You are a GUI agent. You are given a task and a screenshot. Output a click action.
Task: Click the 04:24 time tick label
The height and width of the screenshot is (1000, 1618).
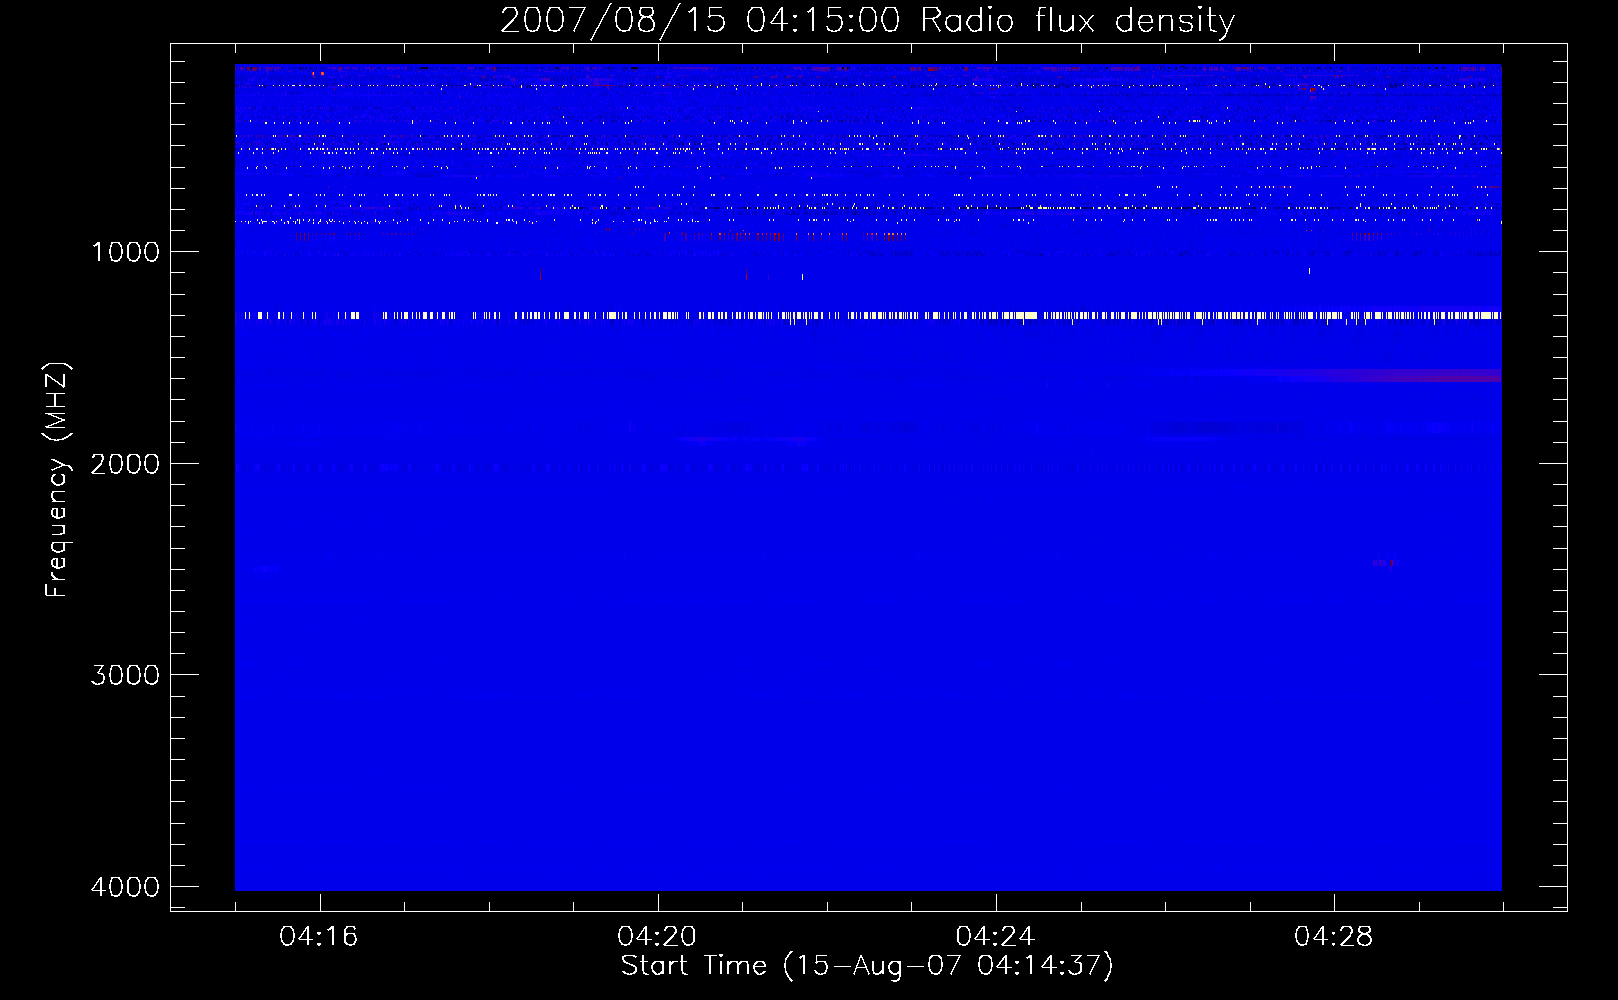(x=995, y=937)
